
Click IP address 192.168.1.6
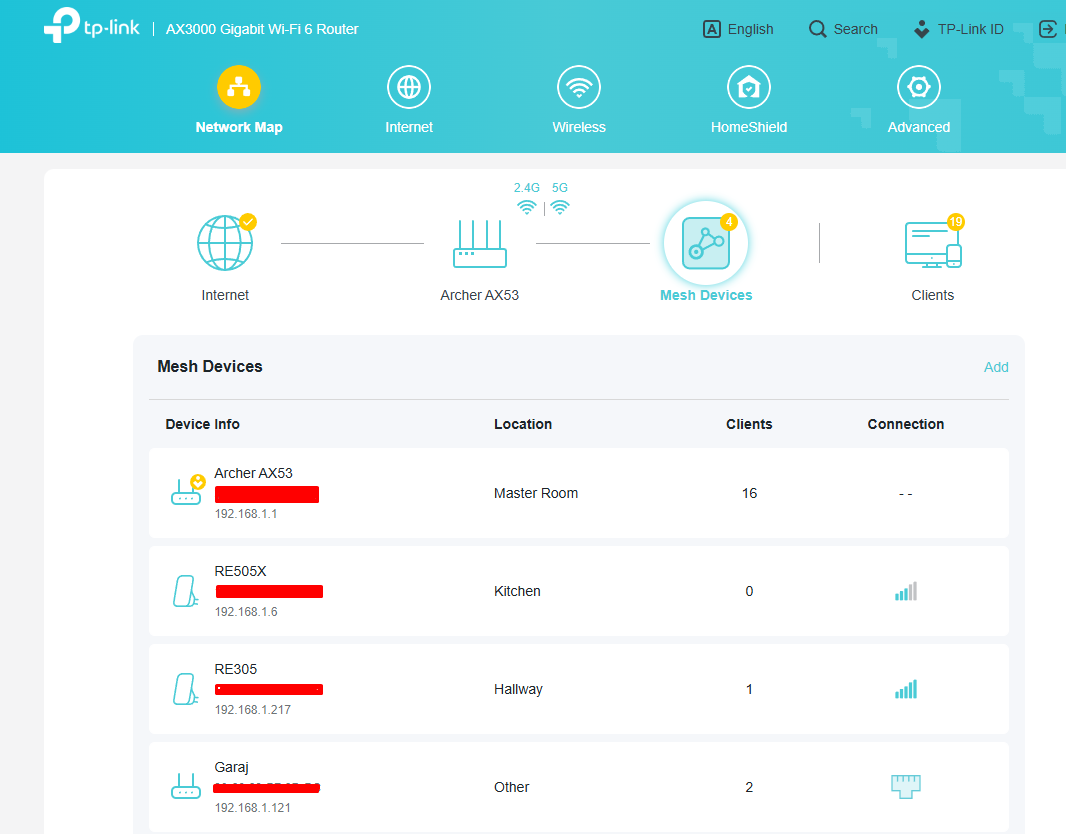click(x=245, y=612)
